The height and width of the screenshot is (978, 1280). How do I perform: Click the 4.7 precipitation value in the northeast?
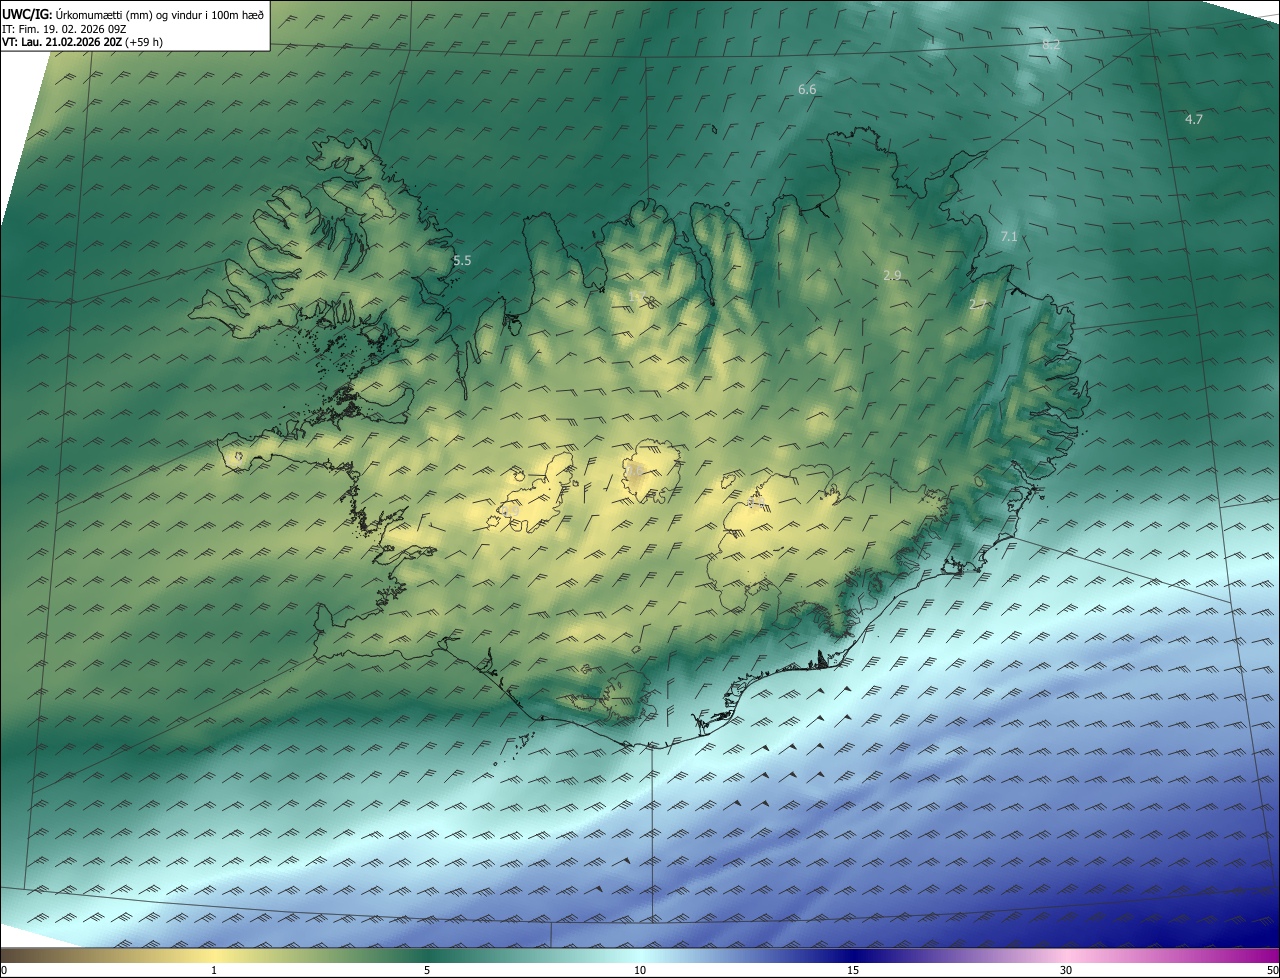1194,119
